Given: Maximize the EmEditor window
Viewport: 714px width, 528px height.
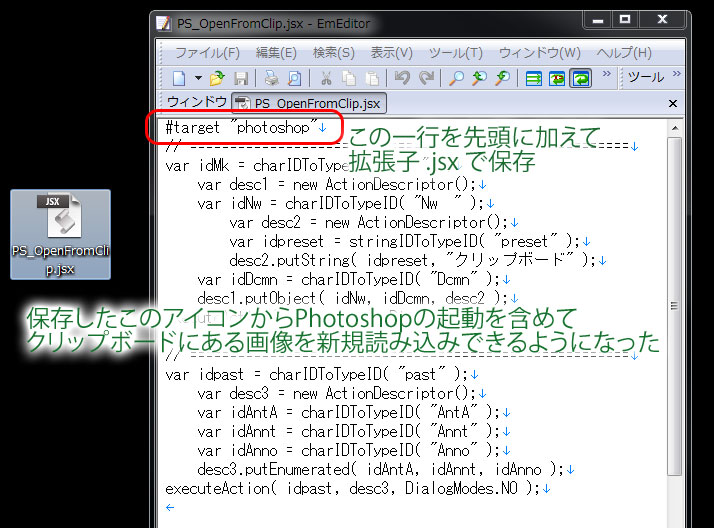Looking at the screenshot, I should [x=625, y=20].
